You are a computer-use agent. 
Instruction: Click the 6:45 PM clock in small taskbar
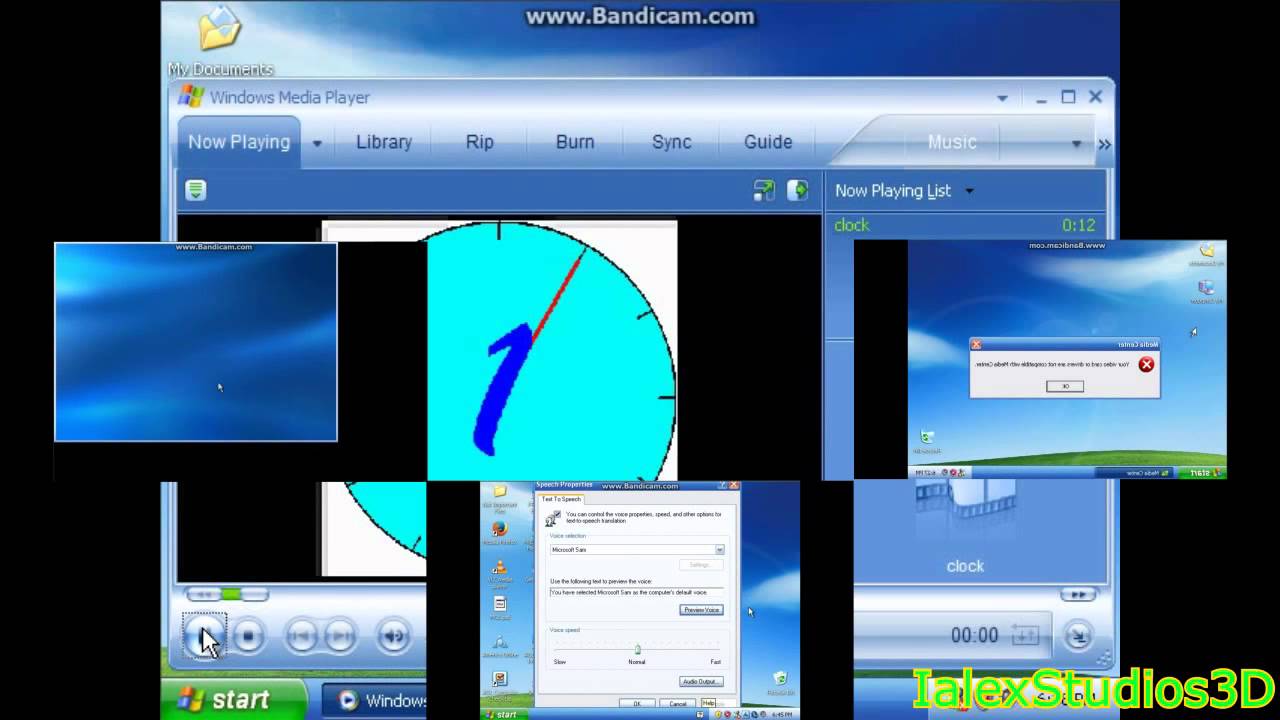(781, 714)
